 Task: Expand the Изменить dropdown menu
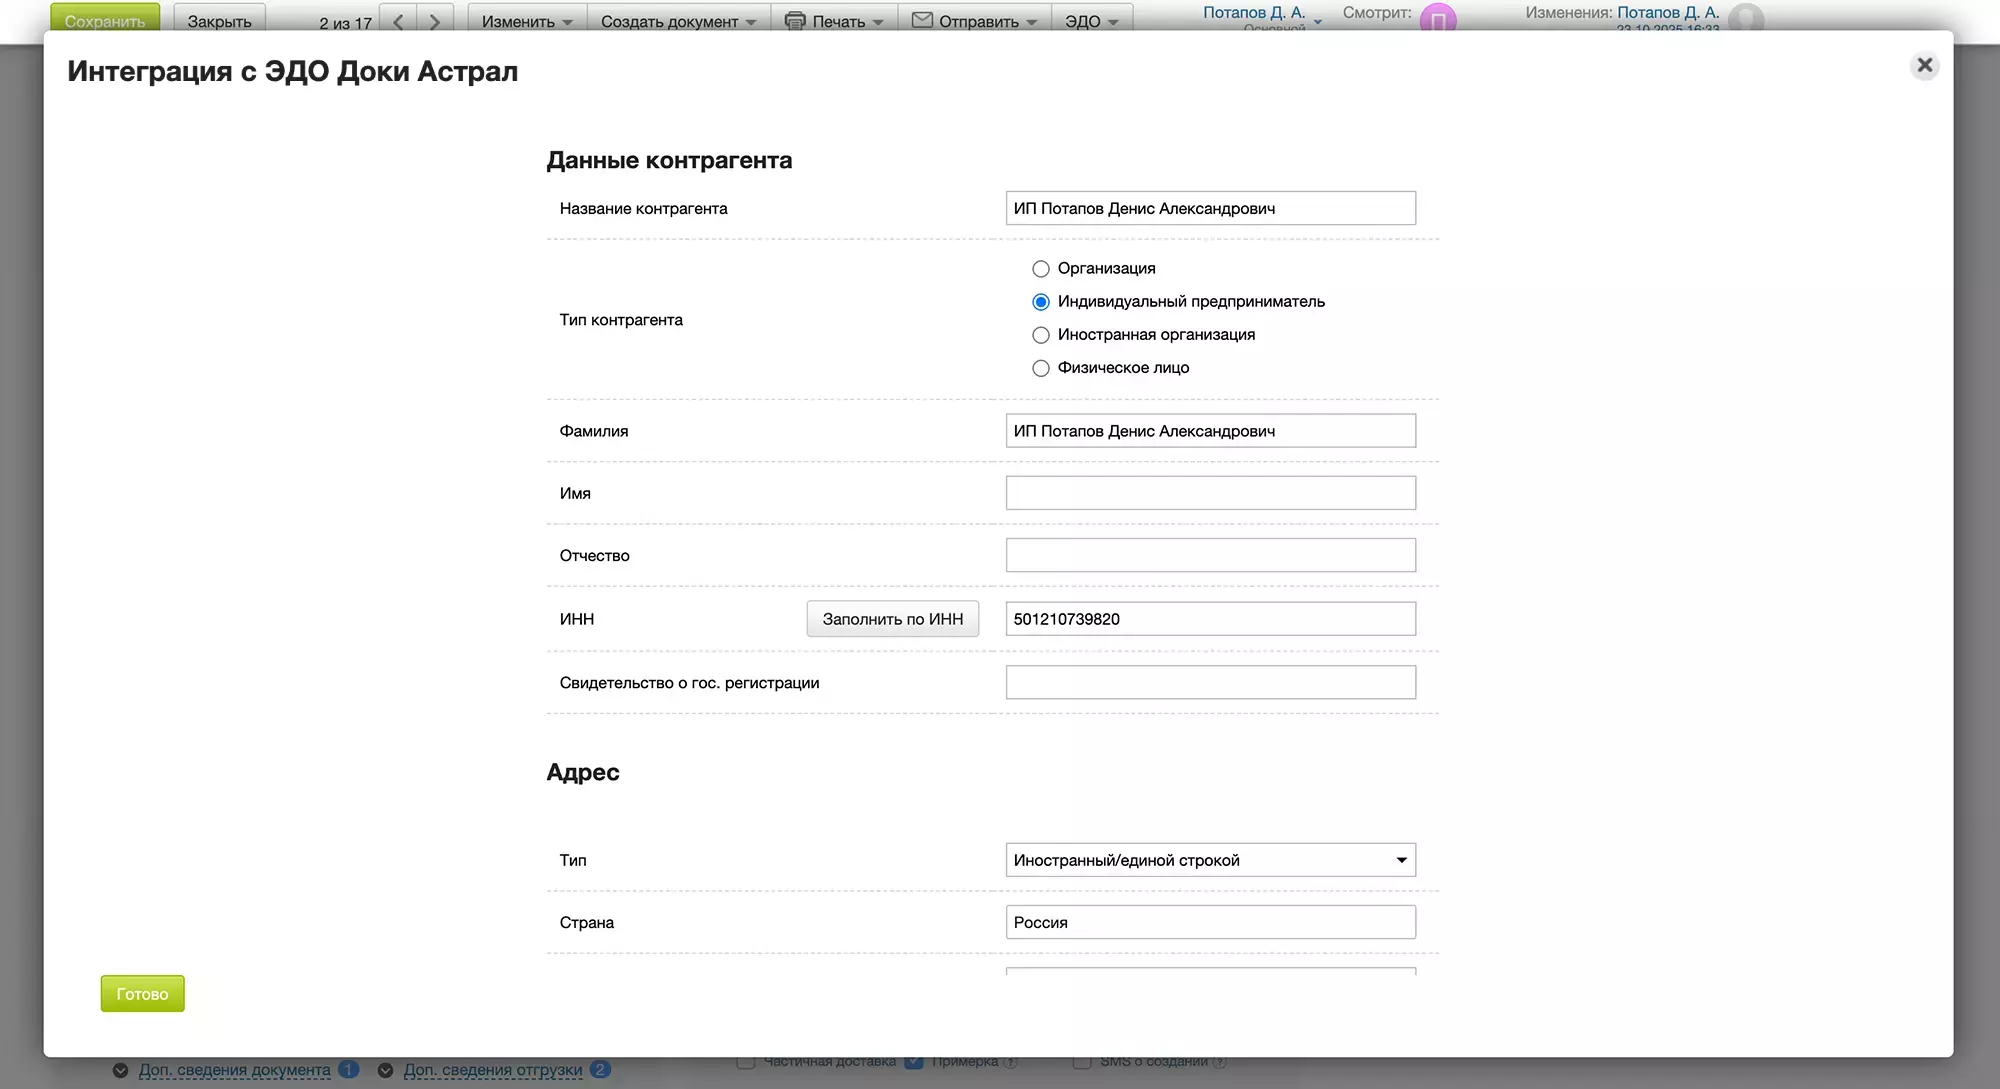coord(526,21)
